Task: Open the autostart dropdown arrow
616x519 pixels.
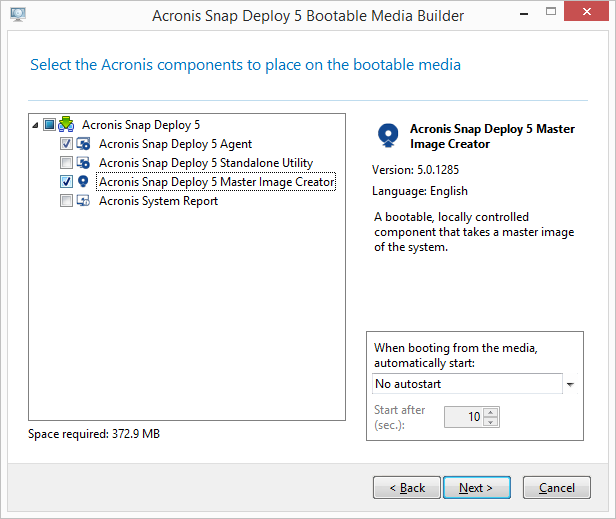Action: tap(570, 384)
